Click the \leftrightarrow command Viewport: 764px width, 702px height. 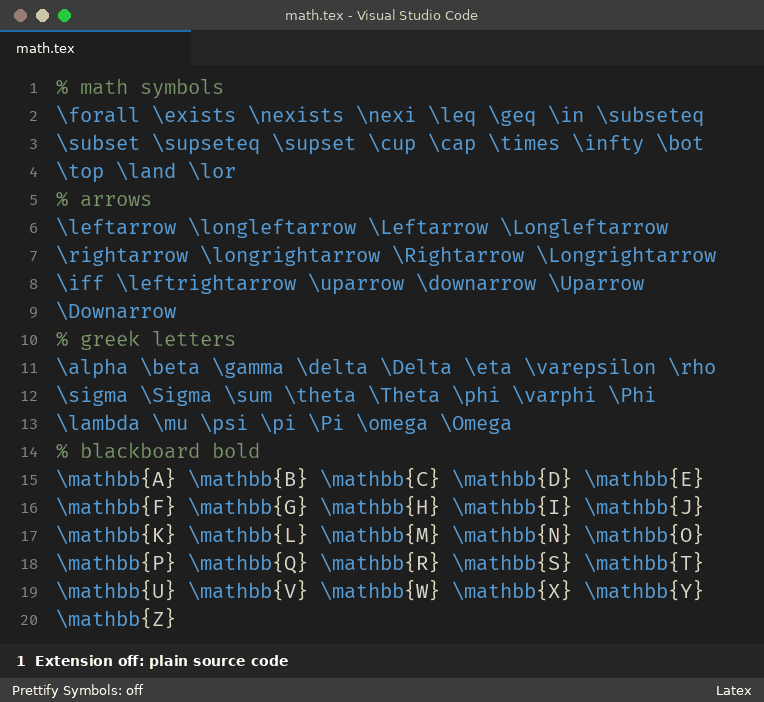[206, 284]
